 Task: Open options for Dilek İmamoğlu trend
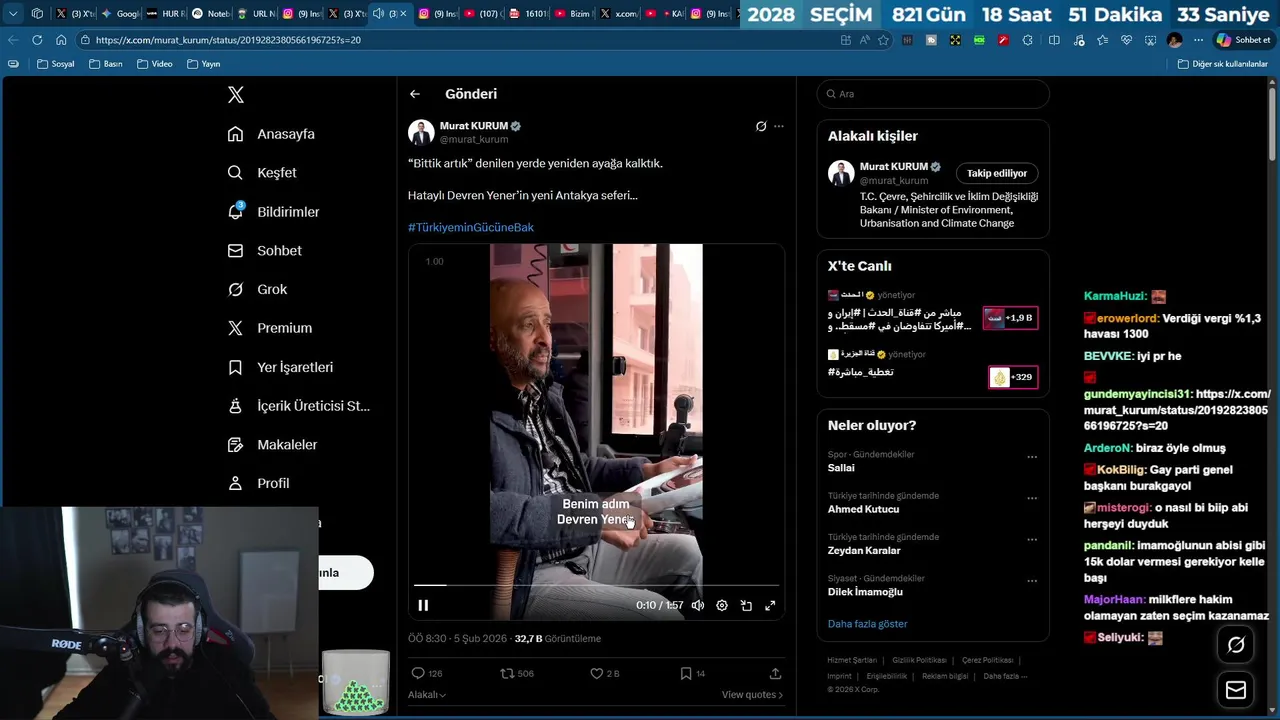tap(1032, 581)
